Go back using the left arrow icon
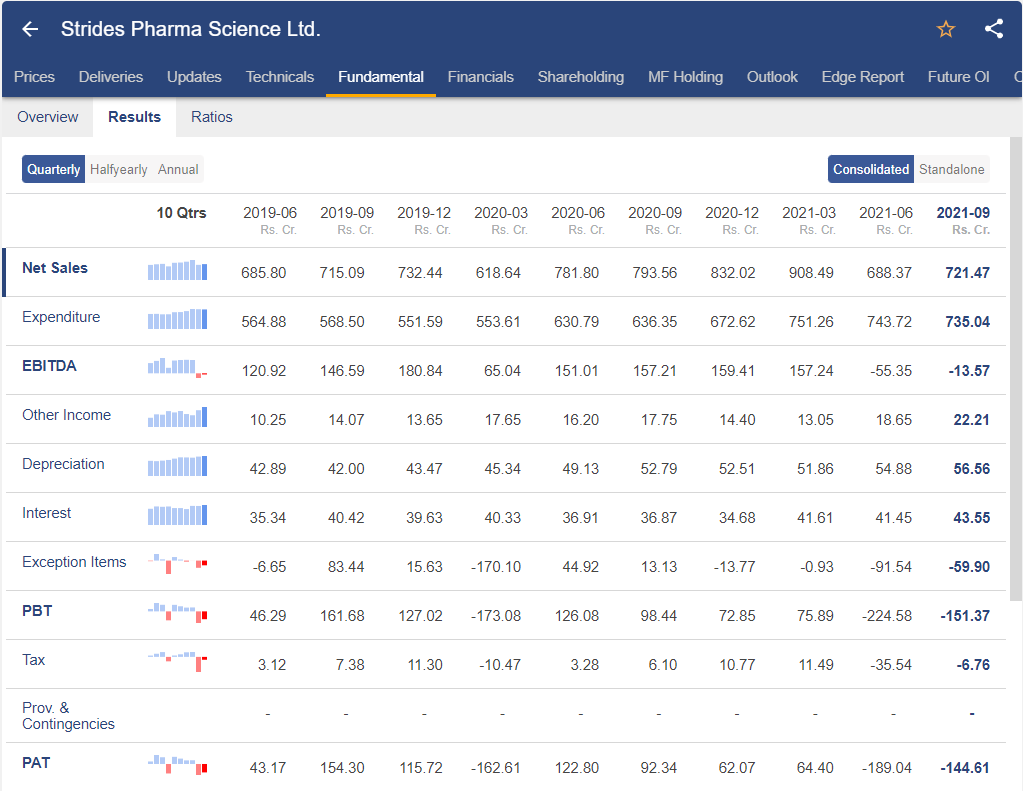This screenshot has width=1023, height=791. coord(30,29)
